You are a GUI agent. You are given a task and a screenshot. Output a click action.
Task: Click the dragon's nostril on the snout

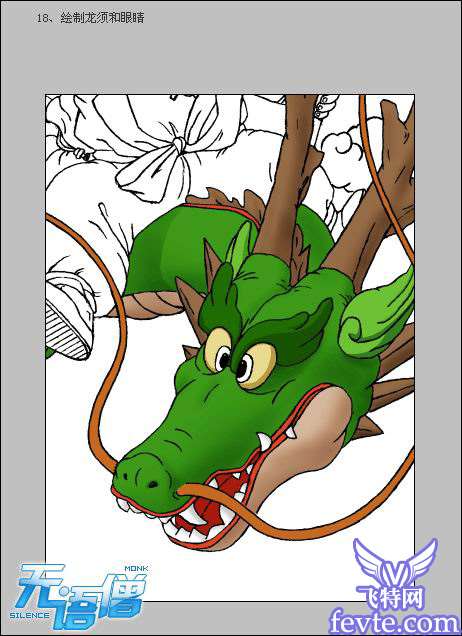click(153, 484)
